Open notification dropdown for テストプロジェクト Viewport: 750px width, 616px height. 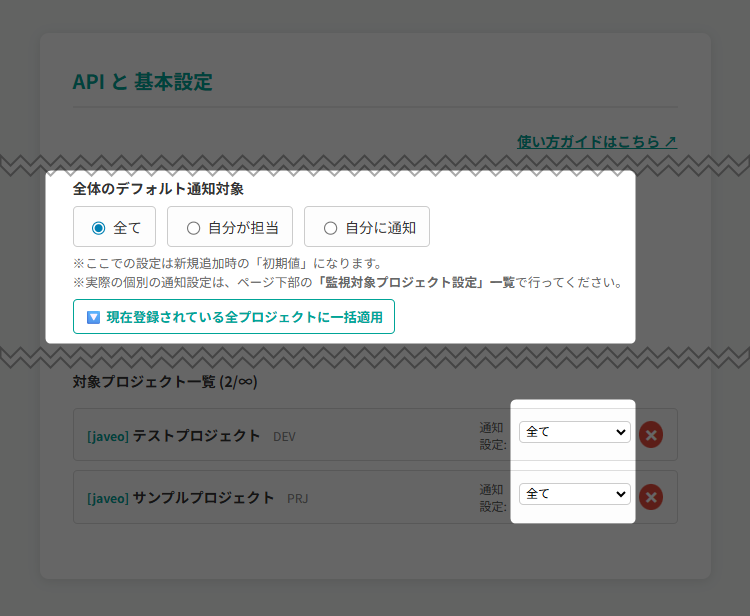[x=574, y=432]
